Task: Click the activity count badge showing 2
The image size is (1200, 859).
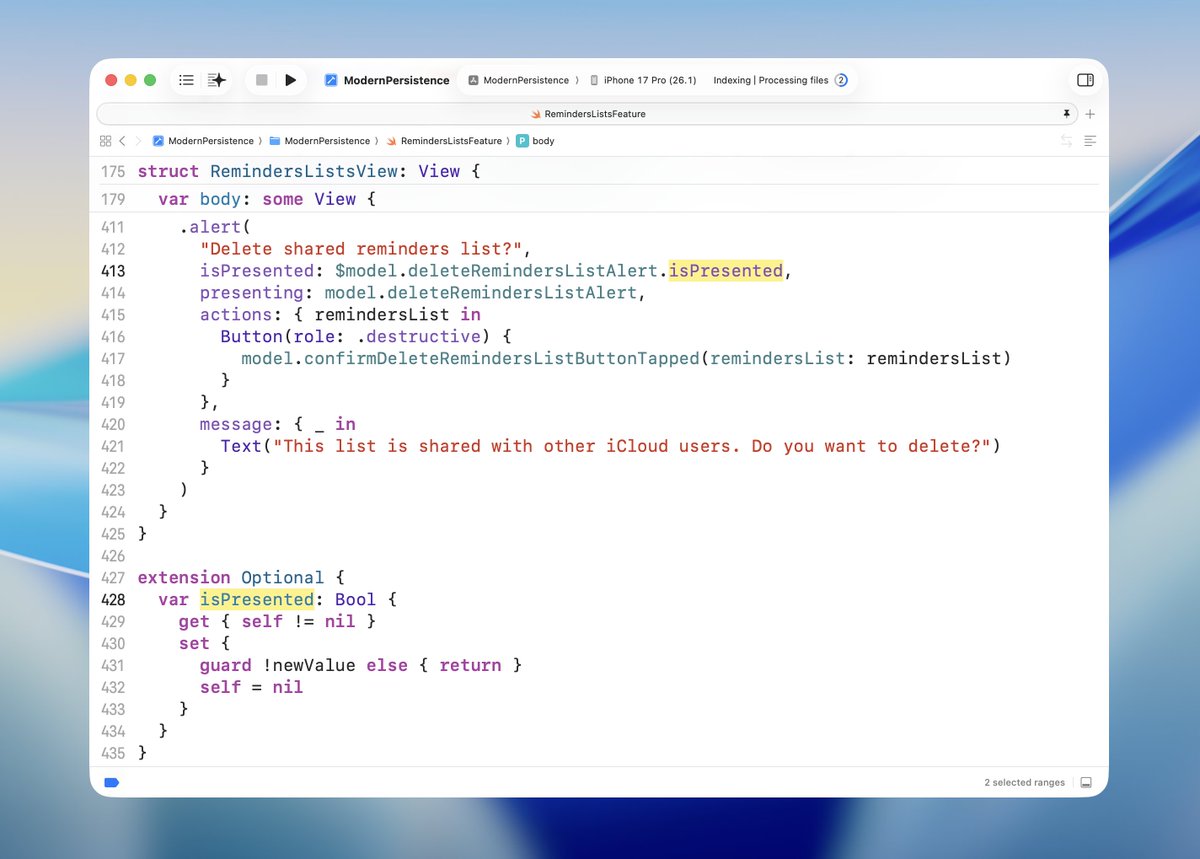Action: tap(841, 80)
